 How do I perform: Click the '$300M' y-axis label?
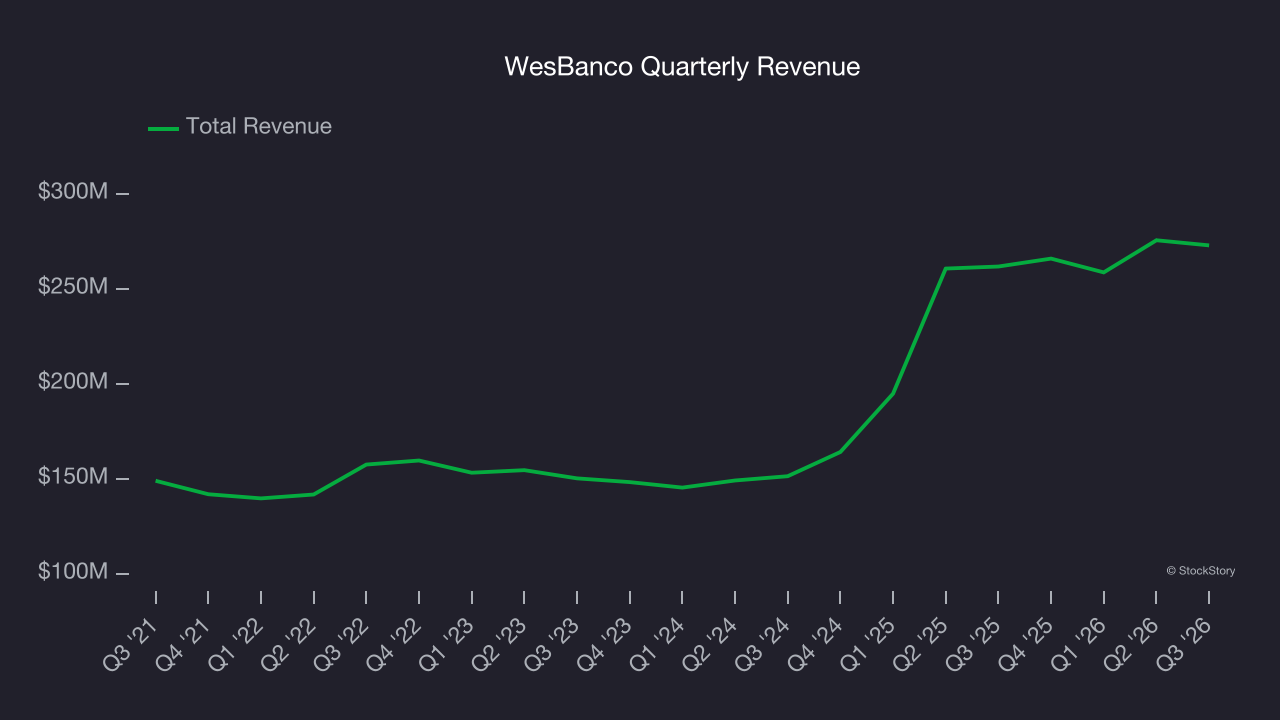pos(73,192)
